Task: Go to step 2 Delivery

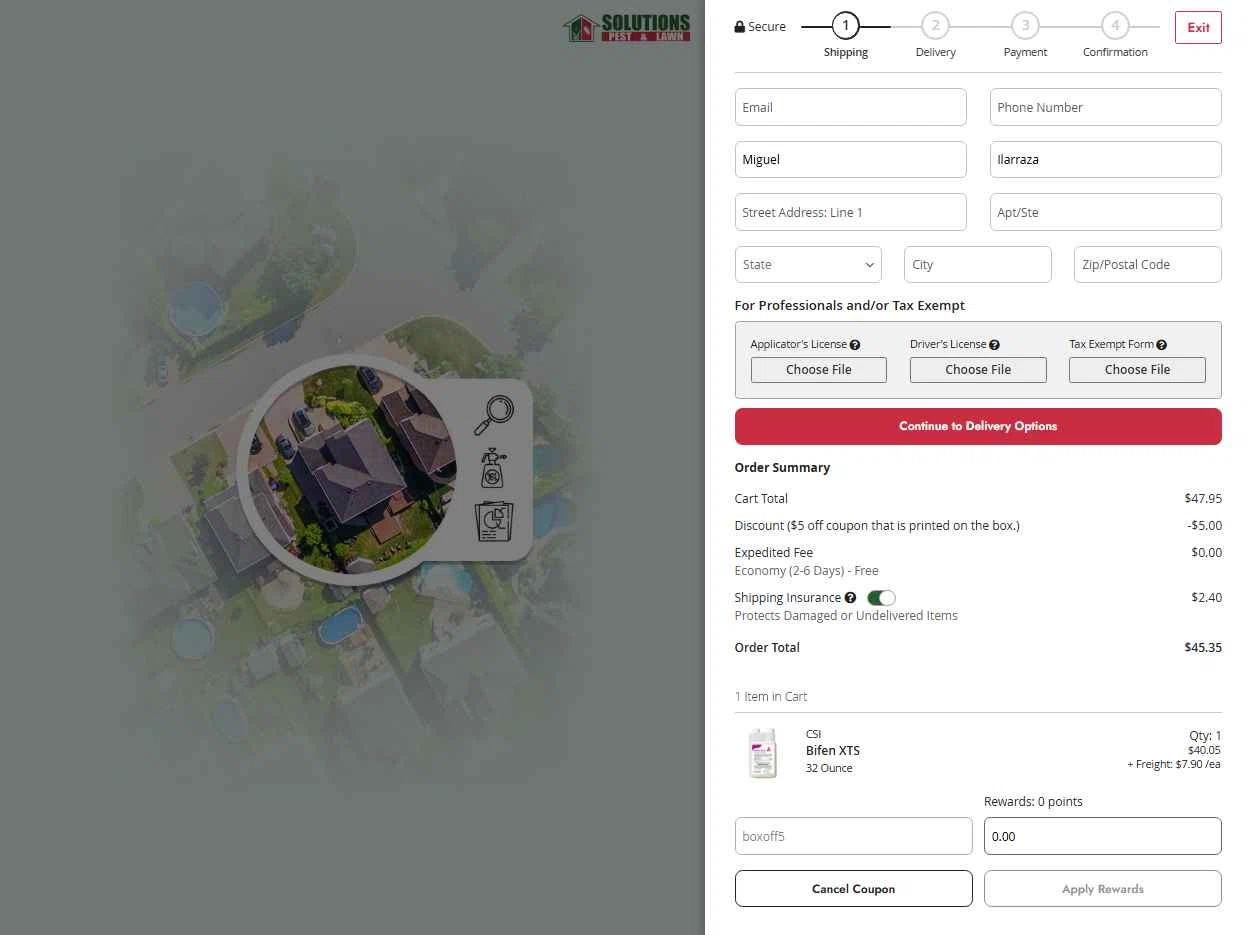Action: tap(935, 26)
